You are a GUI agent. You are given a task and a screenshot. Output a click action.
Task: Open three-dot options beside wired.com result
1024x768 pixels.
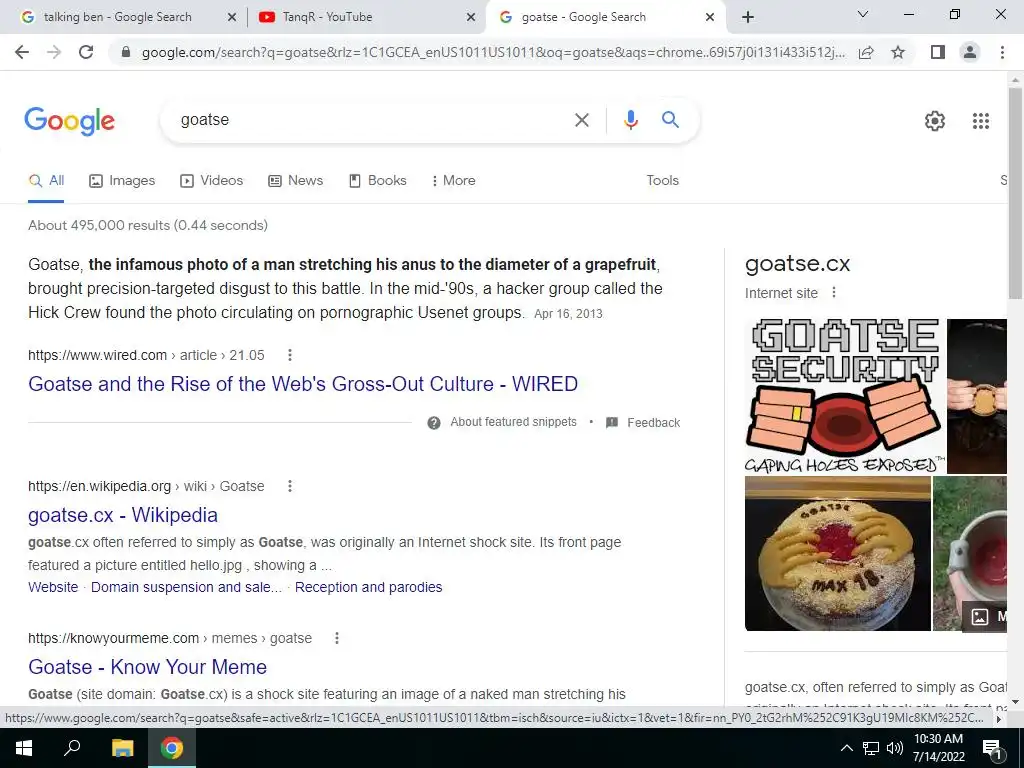[x=289, y=355]
